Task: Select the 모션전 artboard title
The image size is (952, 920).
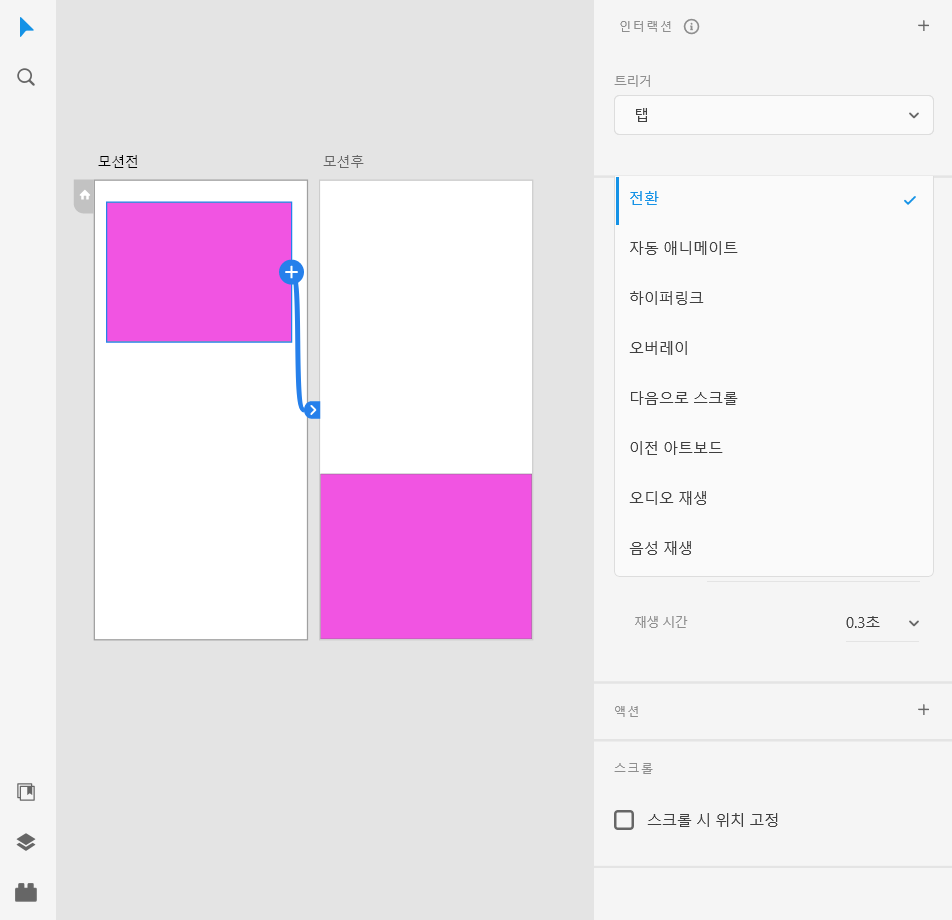Action: click(118, 161)
